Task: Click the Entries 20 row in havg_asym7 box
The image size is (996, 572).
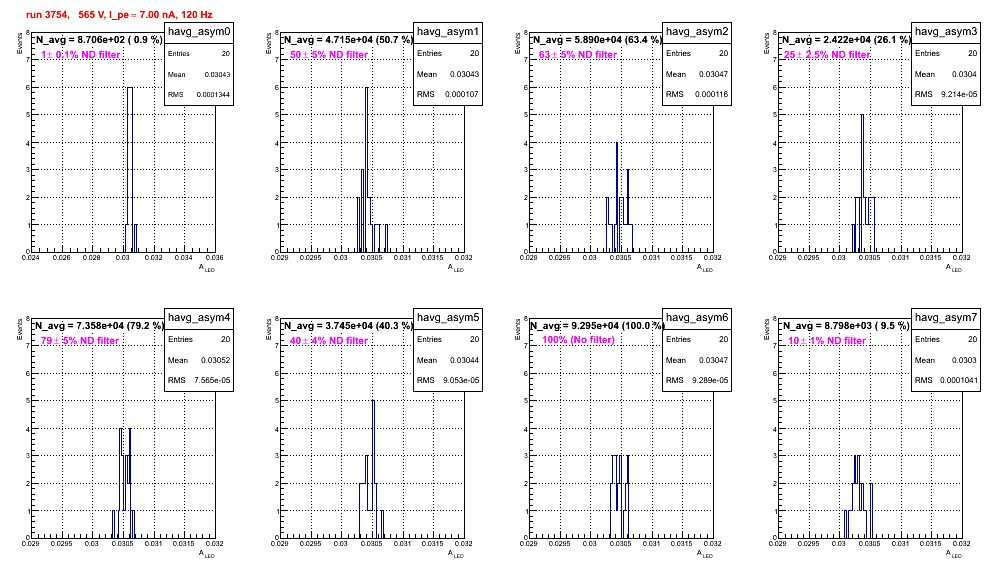Action: point(946,339)
